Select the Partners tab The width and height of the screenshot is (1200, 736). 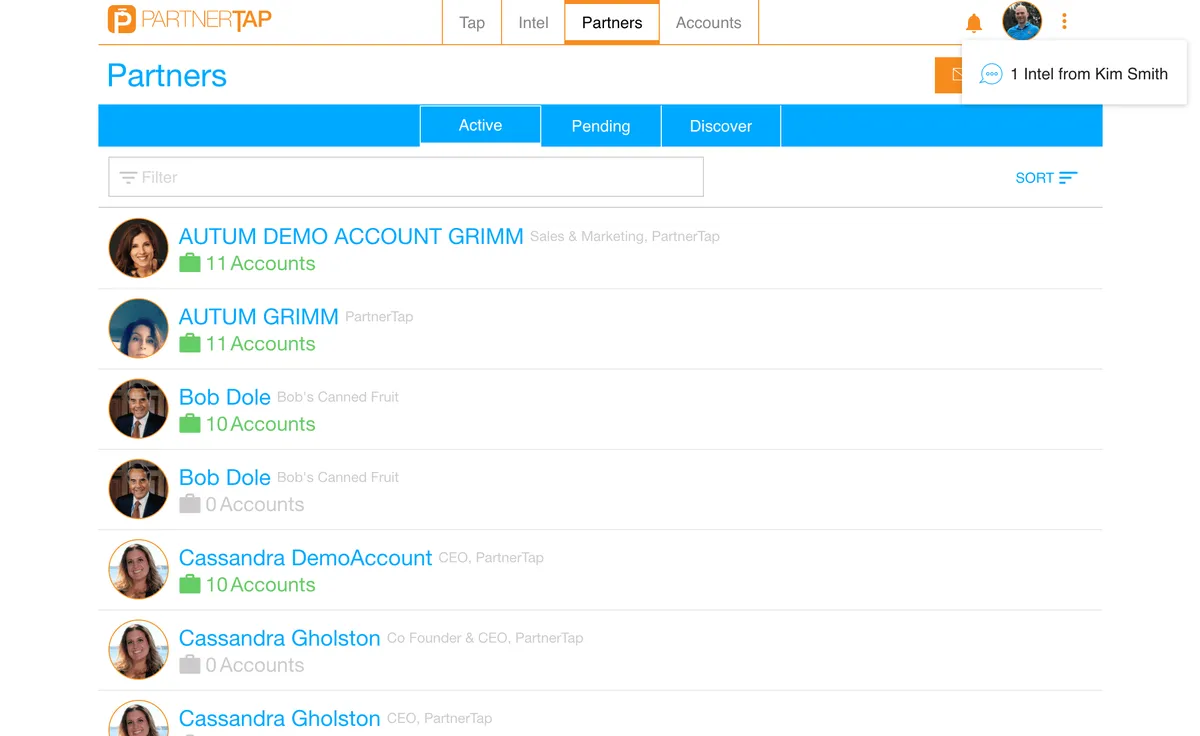612,23
